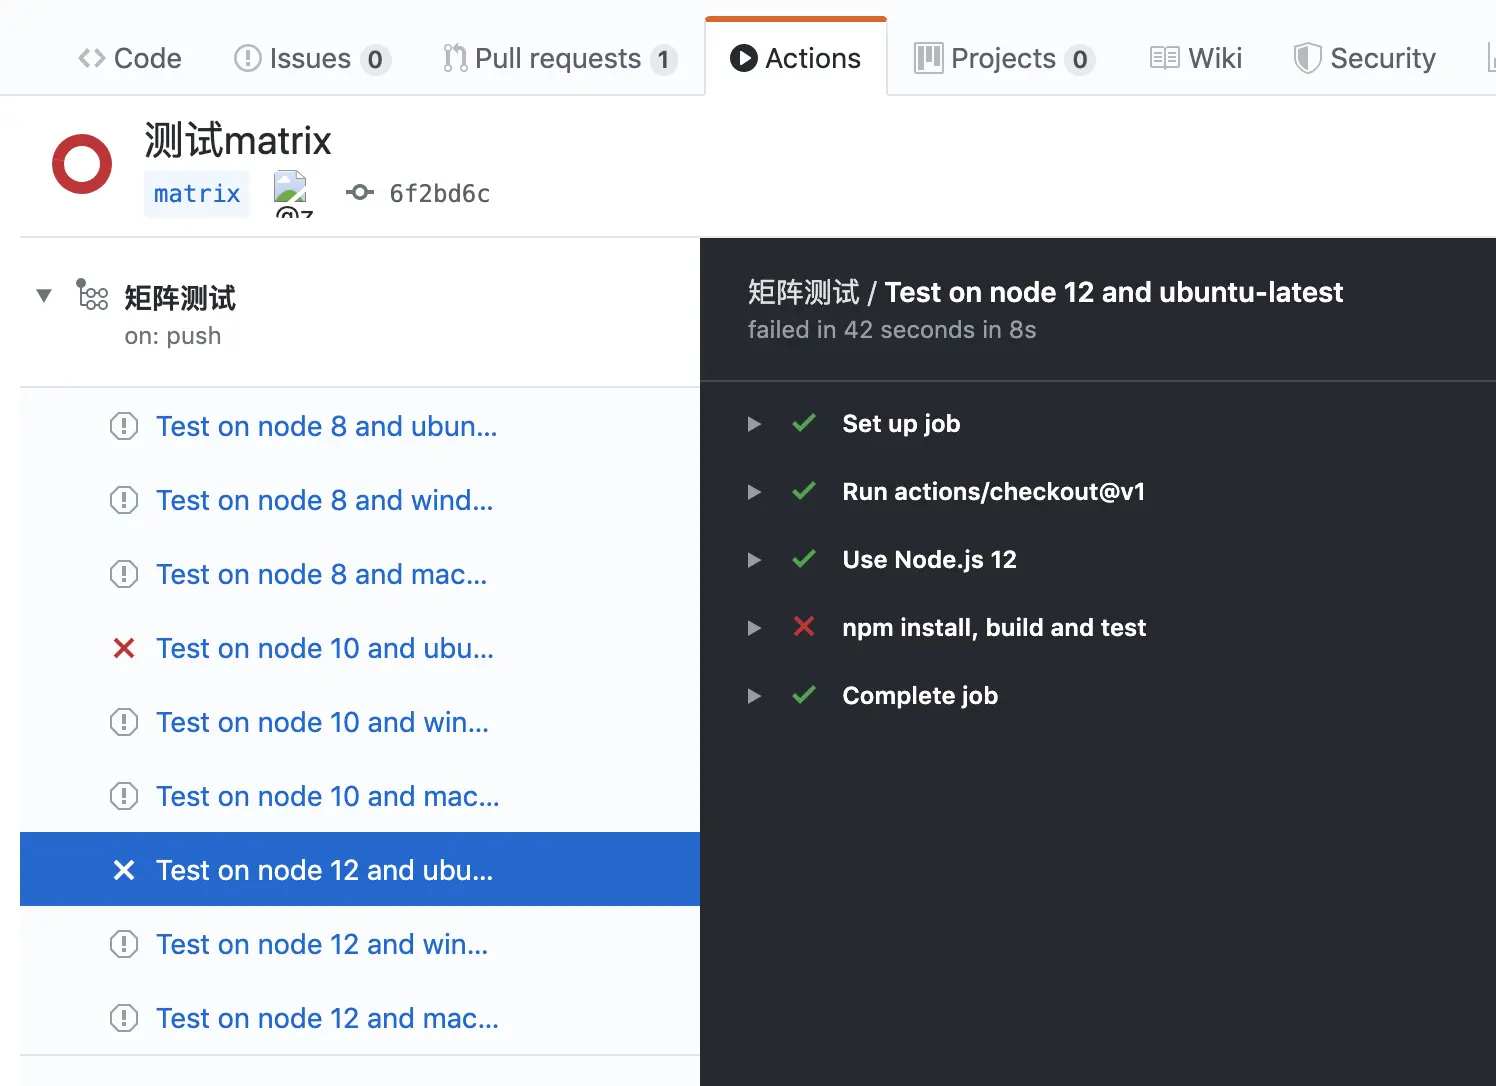Click green check beside Use Node.js 12
Viewport: 1496px width, 1086px height.
(x=804, y=559)
